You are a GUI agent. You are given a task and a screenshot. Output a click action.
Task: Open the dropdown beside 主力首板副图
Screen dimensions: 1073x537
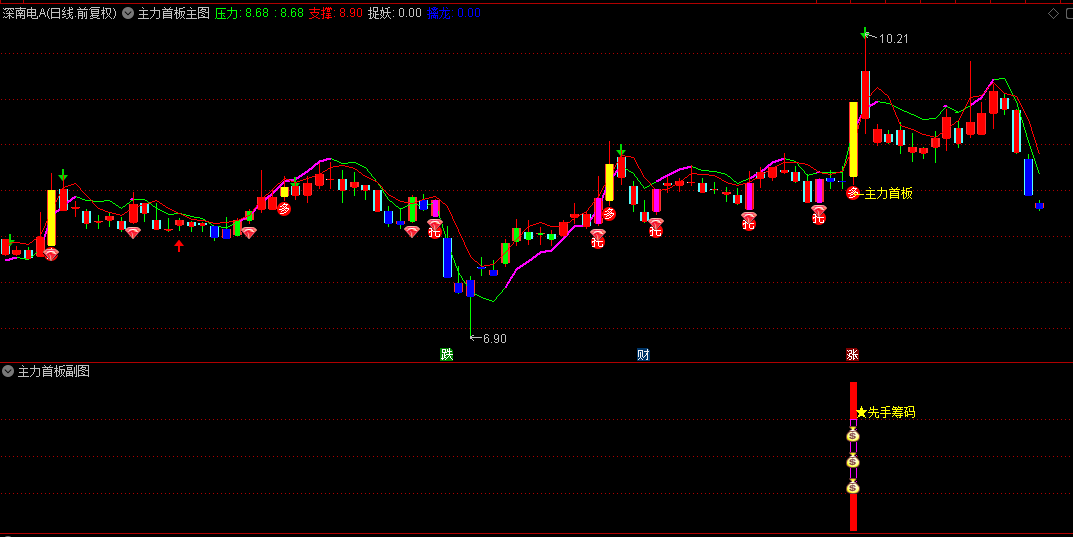pyautogui.click(x=8, y=371)
